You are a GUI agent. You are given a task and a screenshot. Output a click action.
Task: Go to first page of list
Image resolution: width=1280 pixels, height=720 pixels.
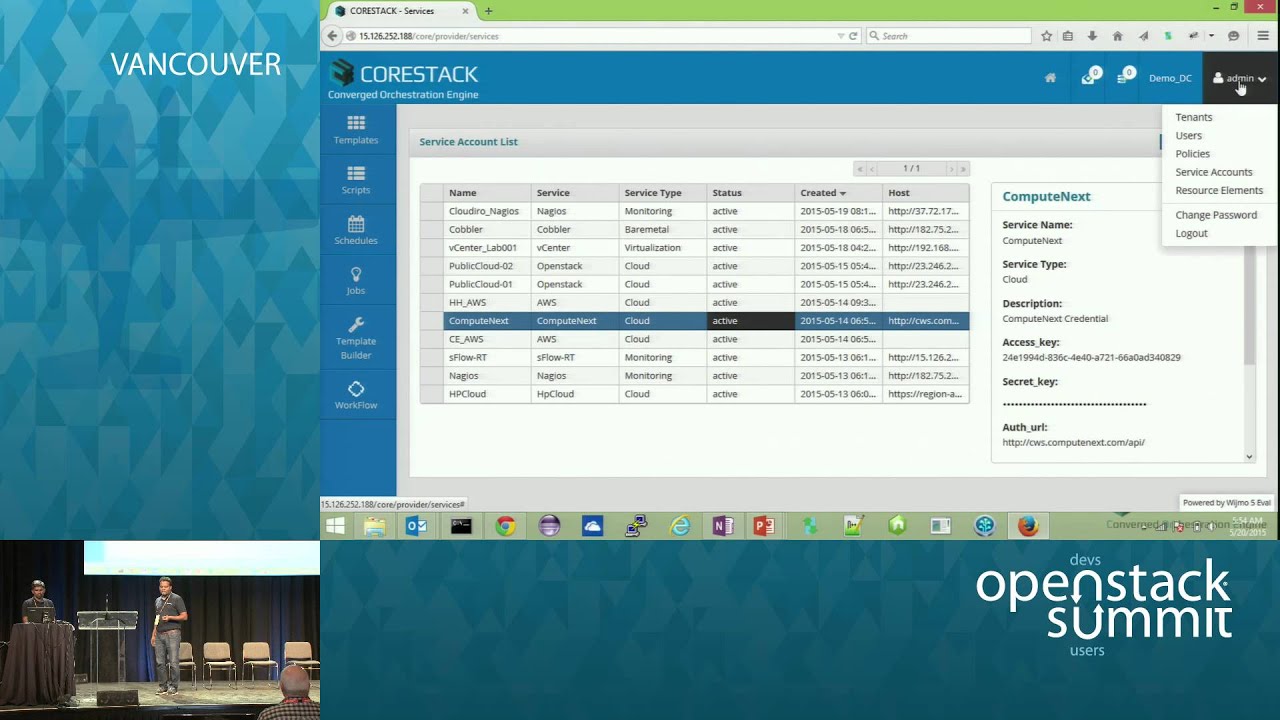(x=860, y=169)
